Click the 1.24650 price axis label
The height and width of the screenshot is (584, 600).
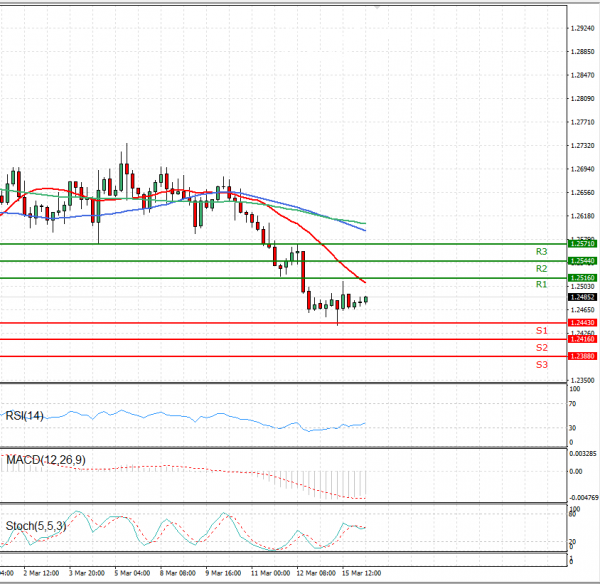[582, 310]
